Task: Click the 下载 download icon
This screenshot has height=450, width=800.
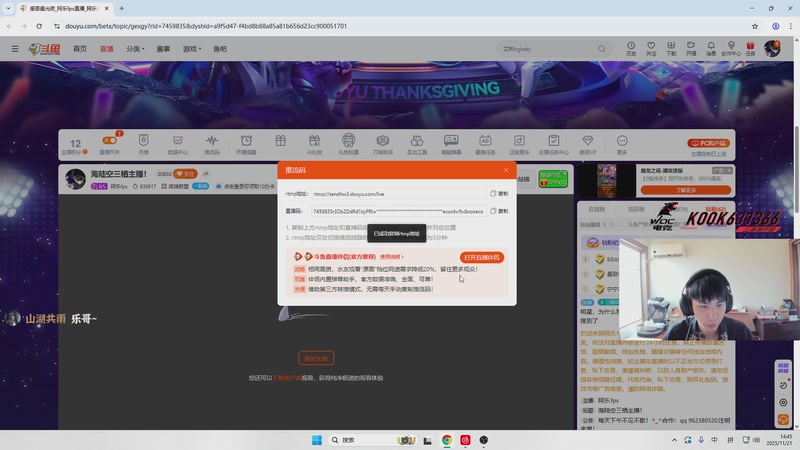Action: tap(671, 48)
